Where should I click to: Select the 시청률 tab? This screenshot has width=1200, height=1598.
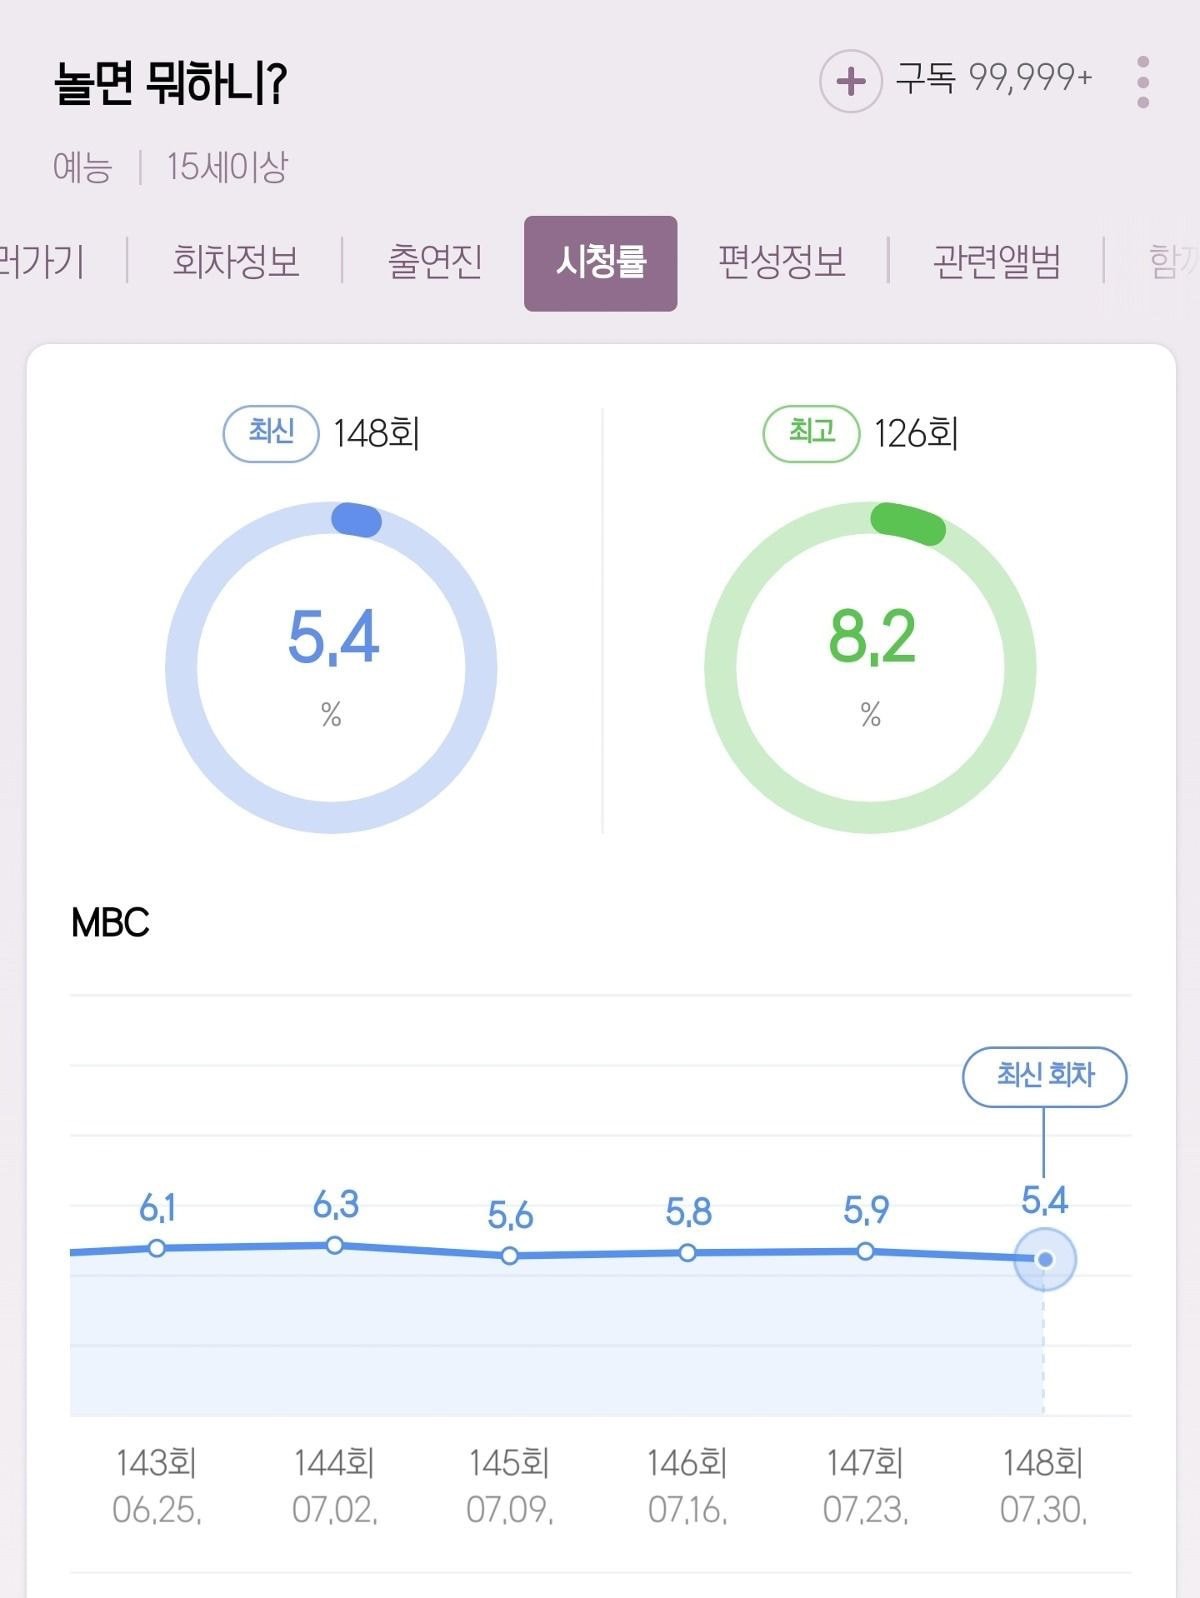point(601,263)
